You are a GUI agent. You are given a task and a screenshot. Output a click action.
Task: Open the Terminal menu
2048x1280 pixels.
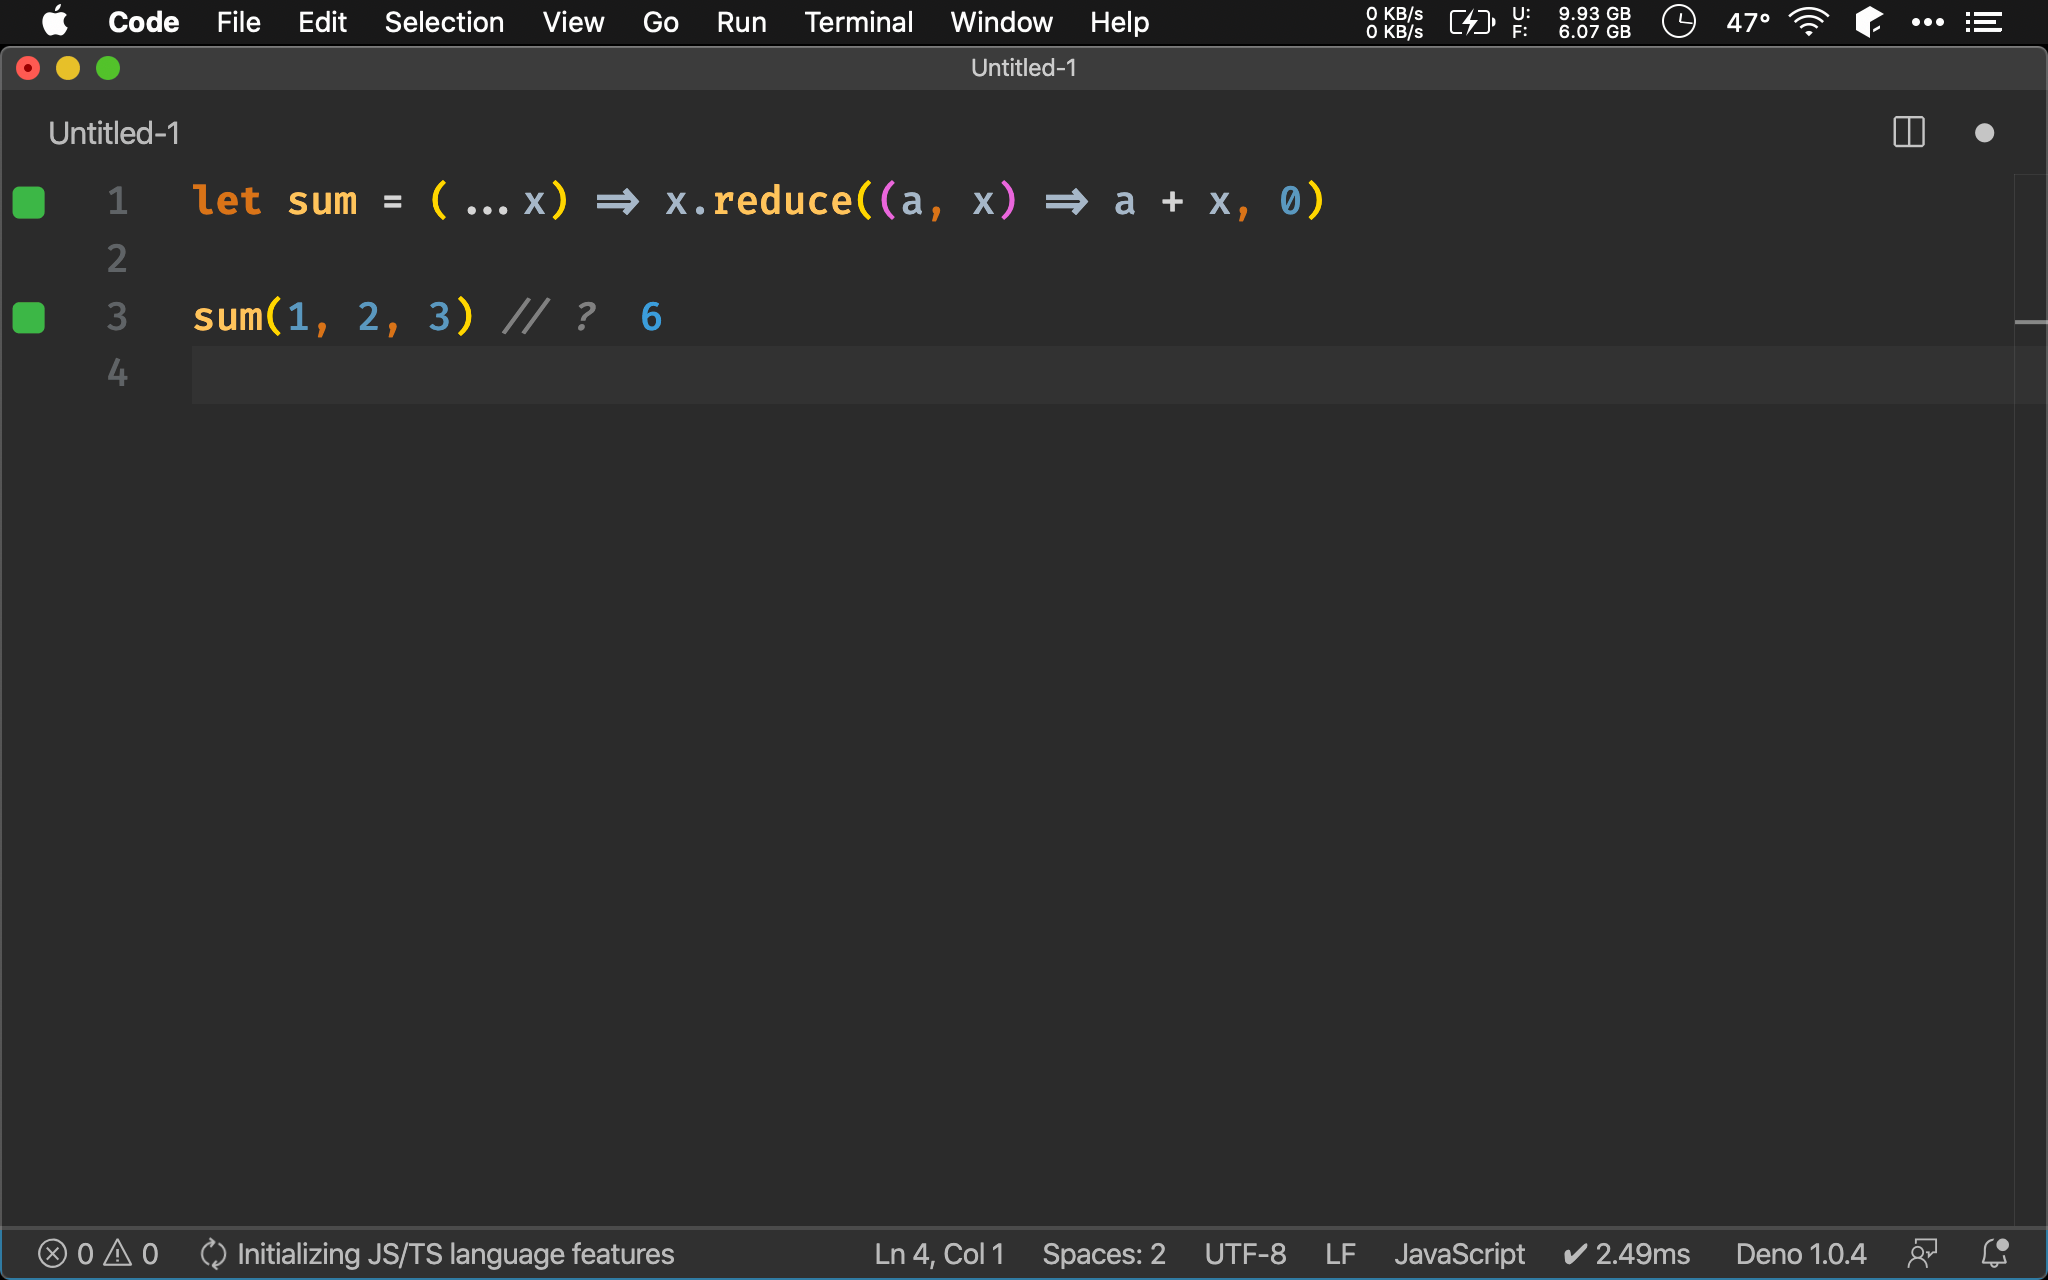pos(858,22)
